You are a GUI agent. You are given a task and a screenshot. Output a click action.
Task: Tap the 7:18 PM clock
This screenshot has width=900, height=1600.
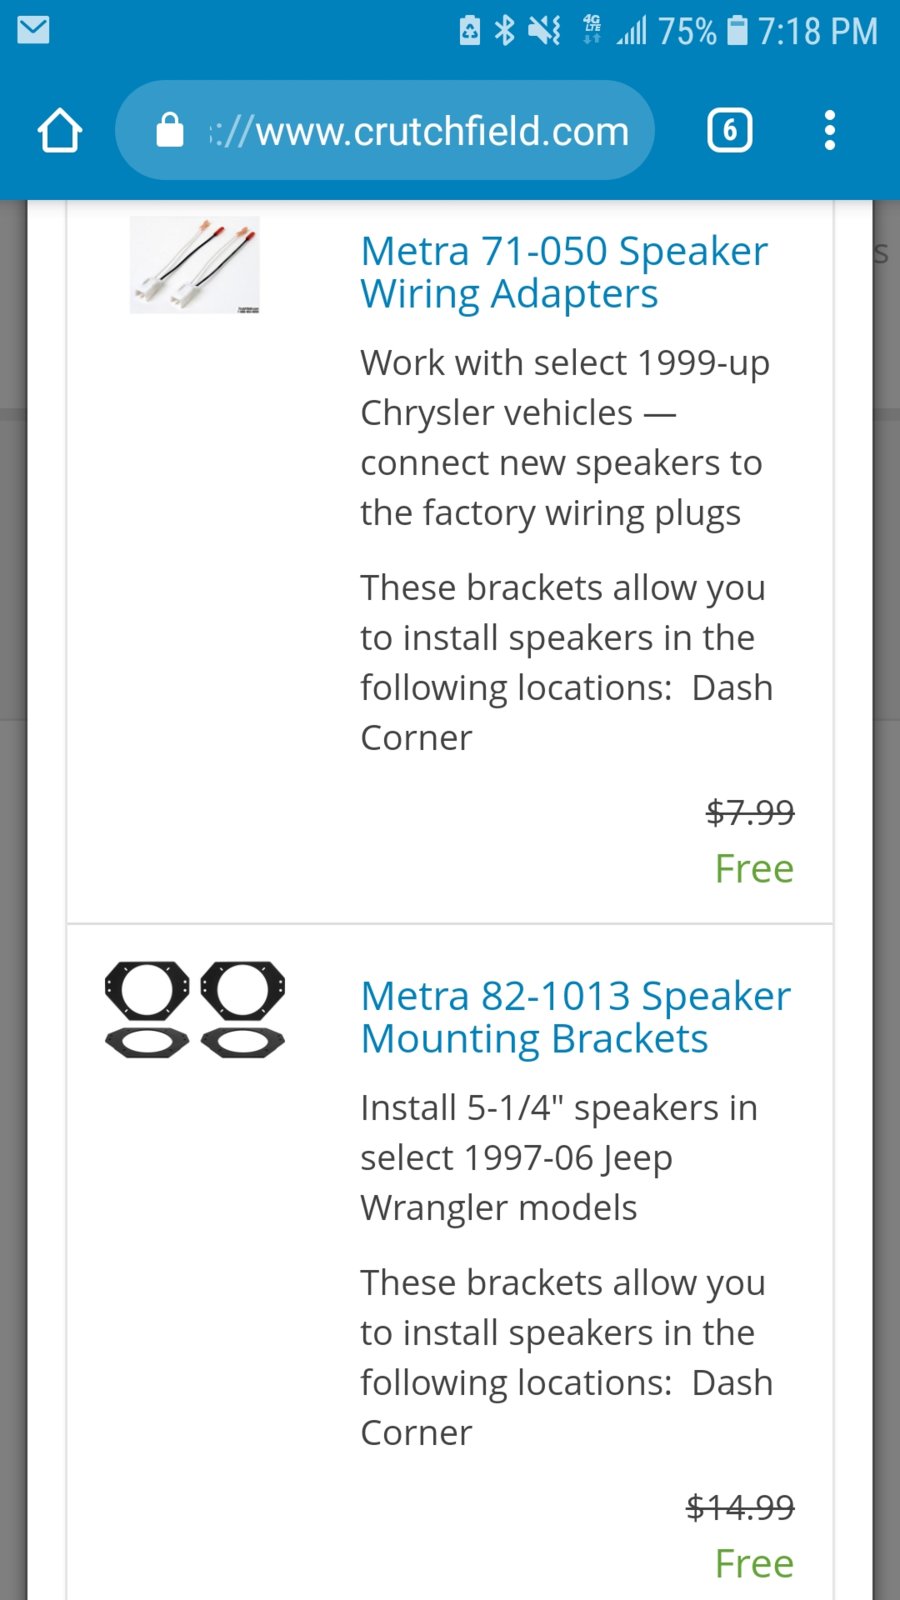click(x=817, y=31)
